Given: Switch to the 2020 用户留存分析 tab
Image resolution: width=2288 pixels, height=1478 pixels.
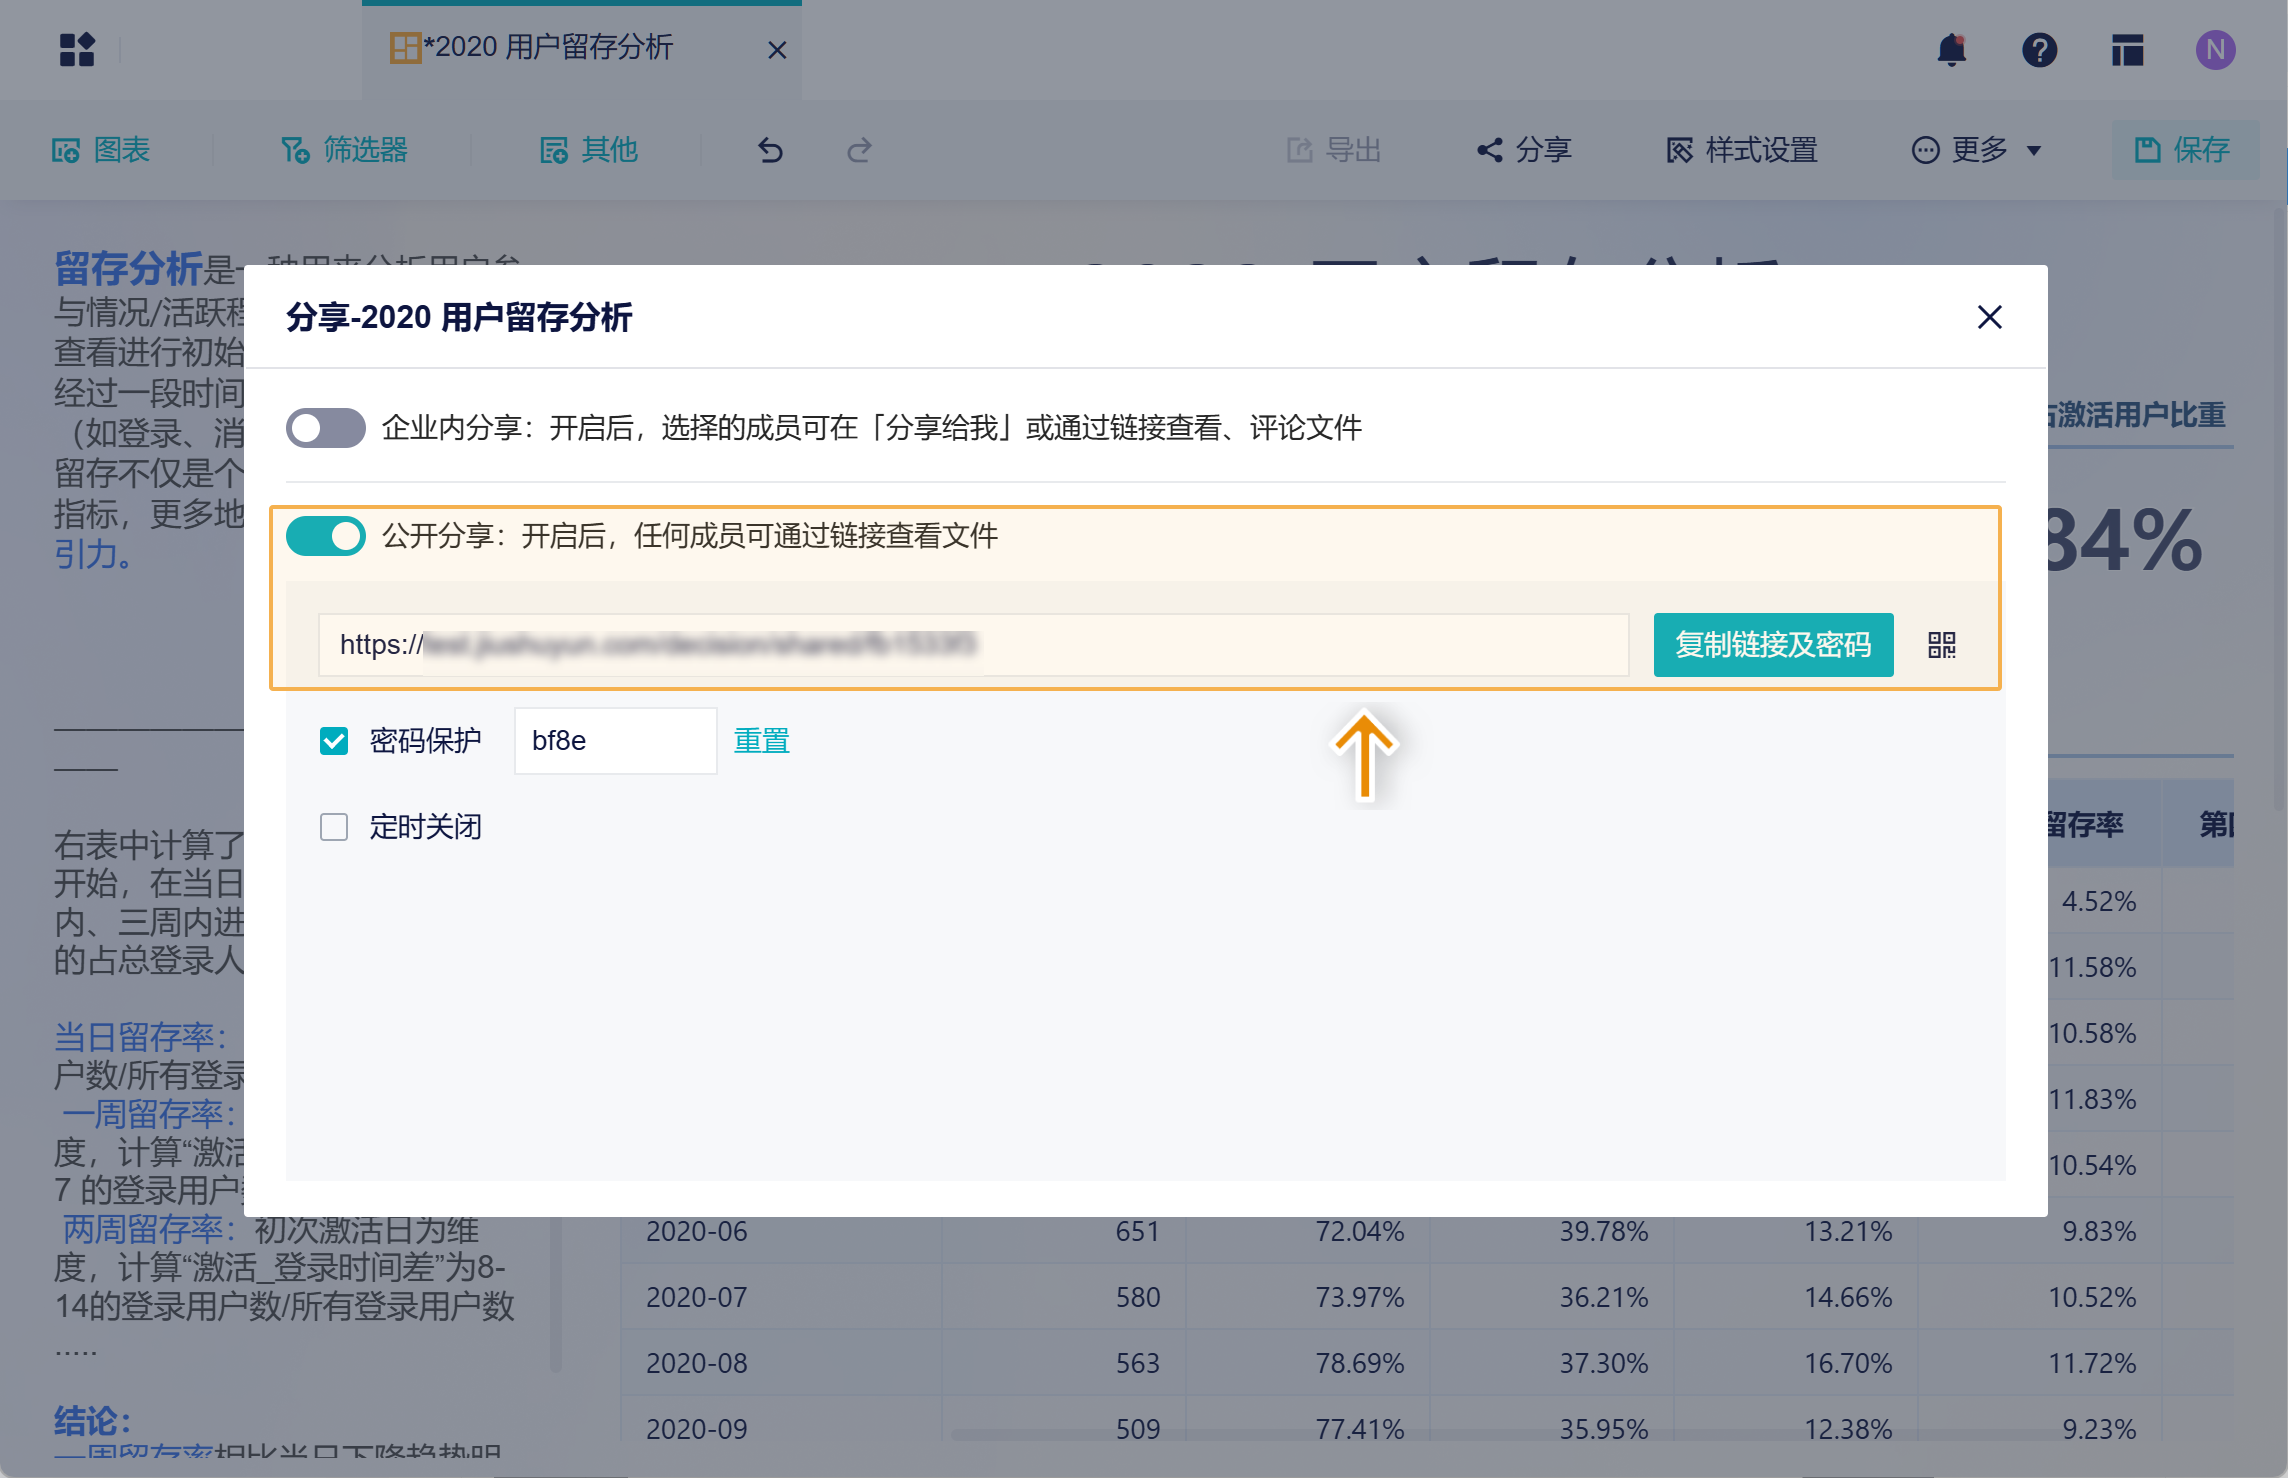Looking at the screenshot, I should tap(548, 48).
